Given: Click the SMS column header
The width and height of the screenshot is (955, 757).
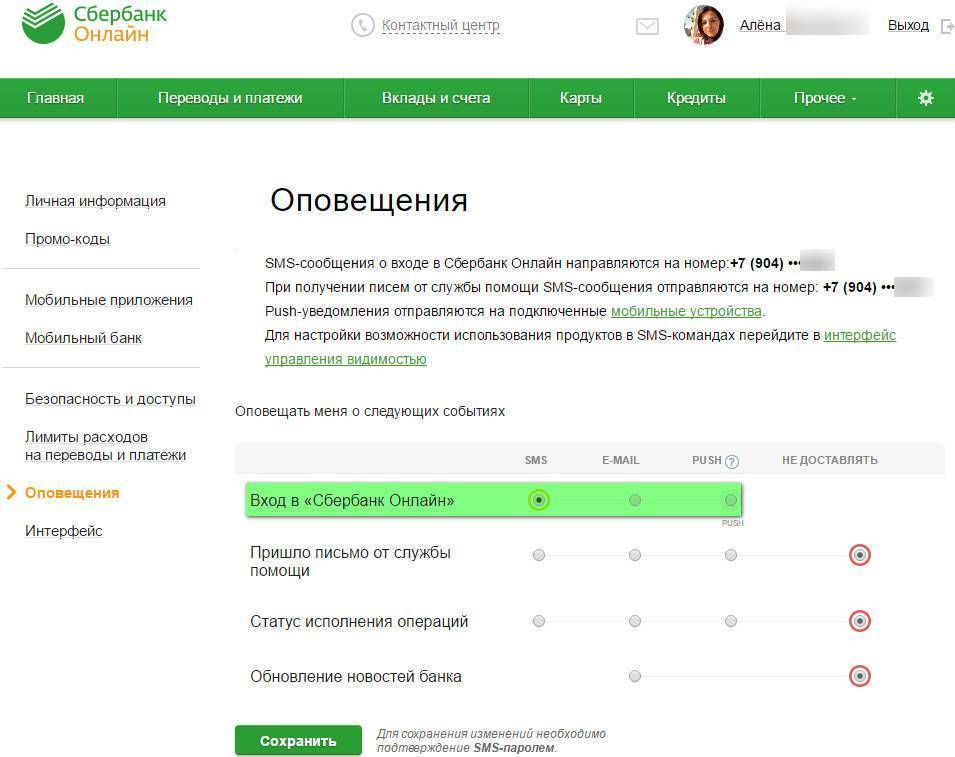Looking at the screenshot, I should coord(536,460).
